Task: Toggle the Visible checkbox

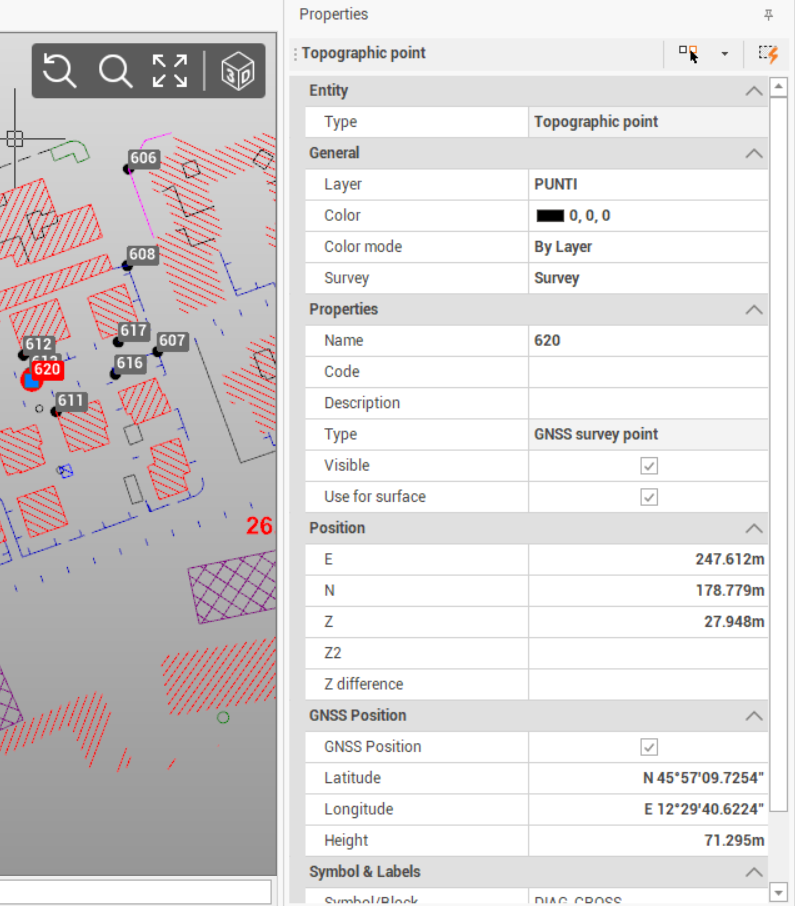Action: pyautogui.click(x=649, y=466)
